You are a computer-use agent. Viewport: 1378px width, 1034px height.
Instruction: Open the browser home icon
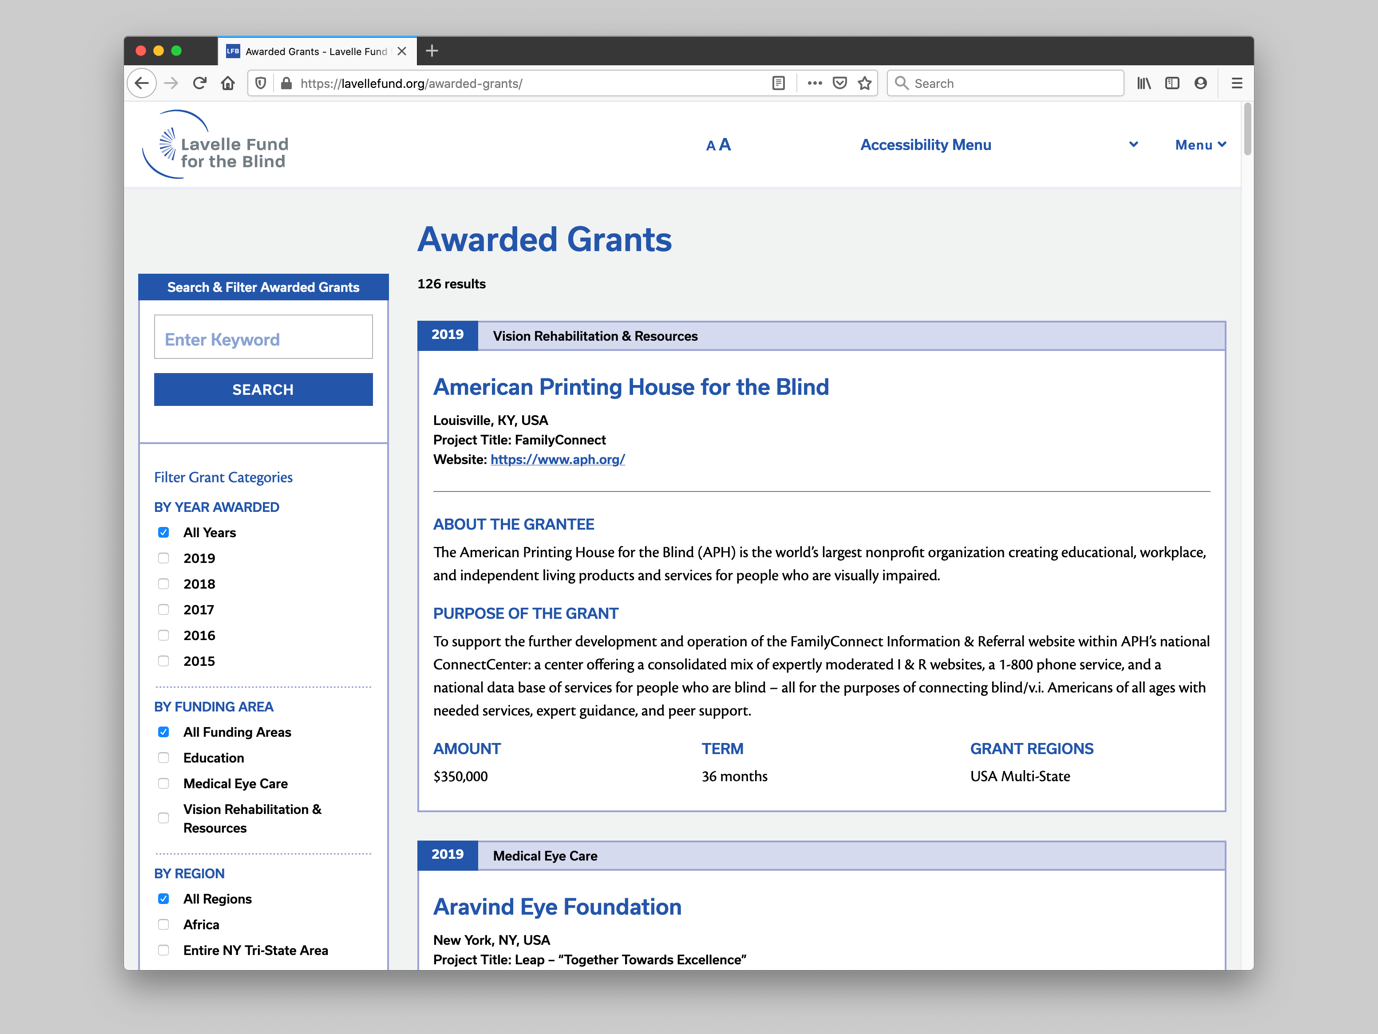(228, 83)
